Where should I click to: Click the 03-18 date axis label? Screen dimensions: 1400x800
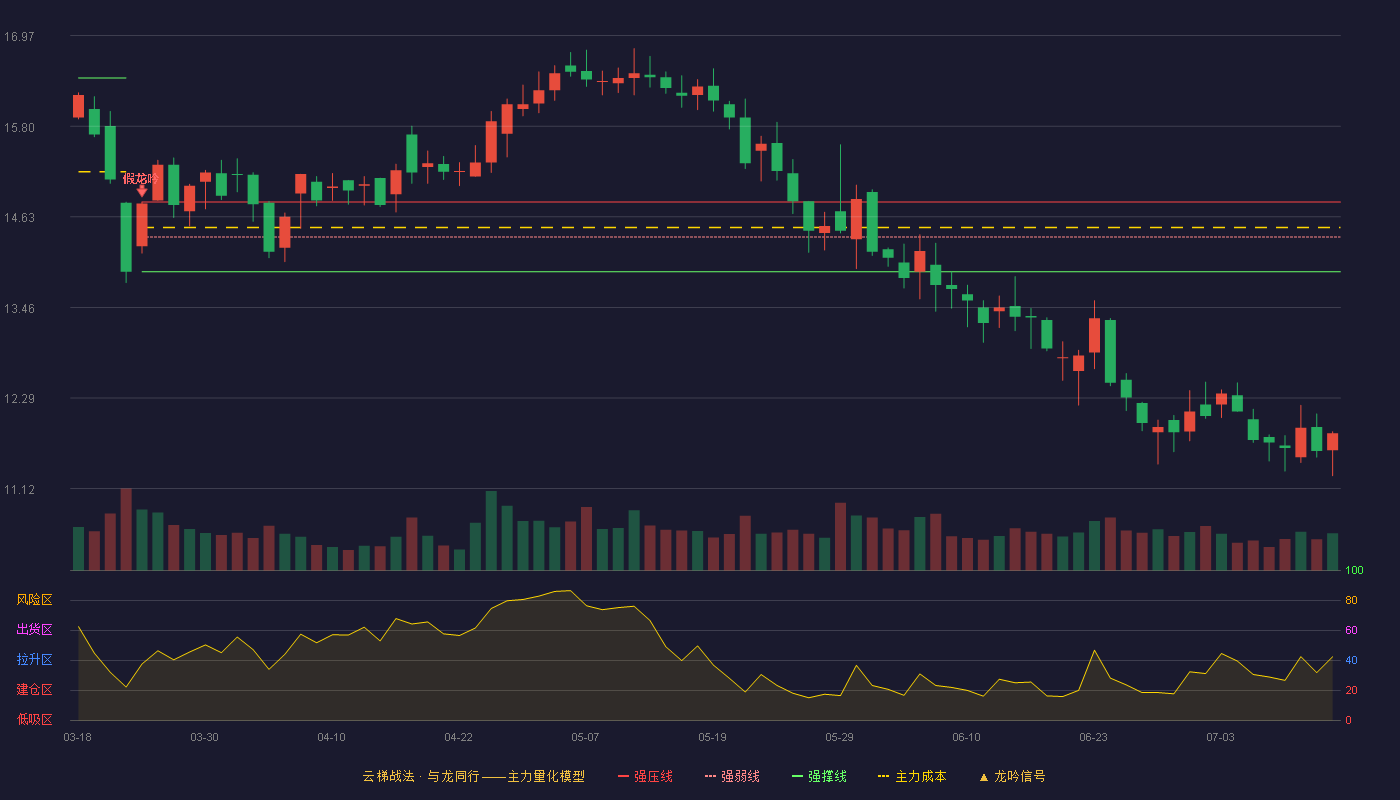tap(77, 737)
